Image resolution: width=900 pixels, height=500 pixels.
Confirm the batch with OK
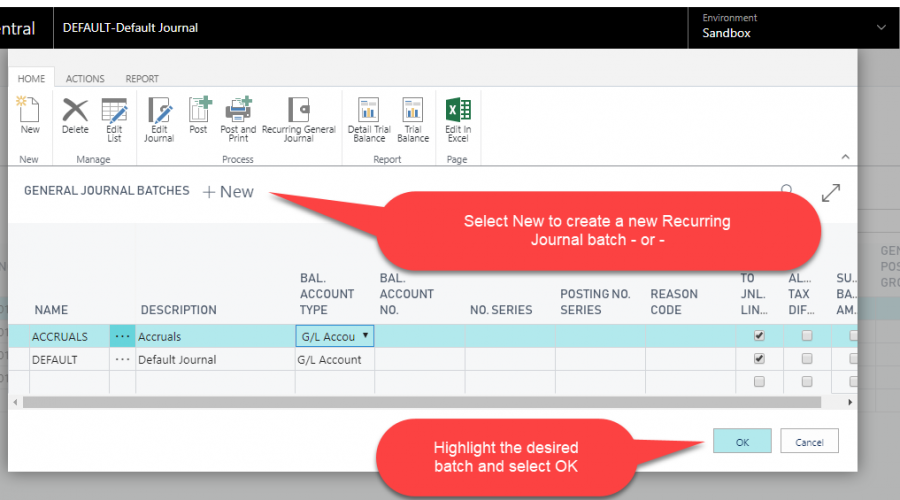click(742, 441)
